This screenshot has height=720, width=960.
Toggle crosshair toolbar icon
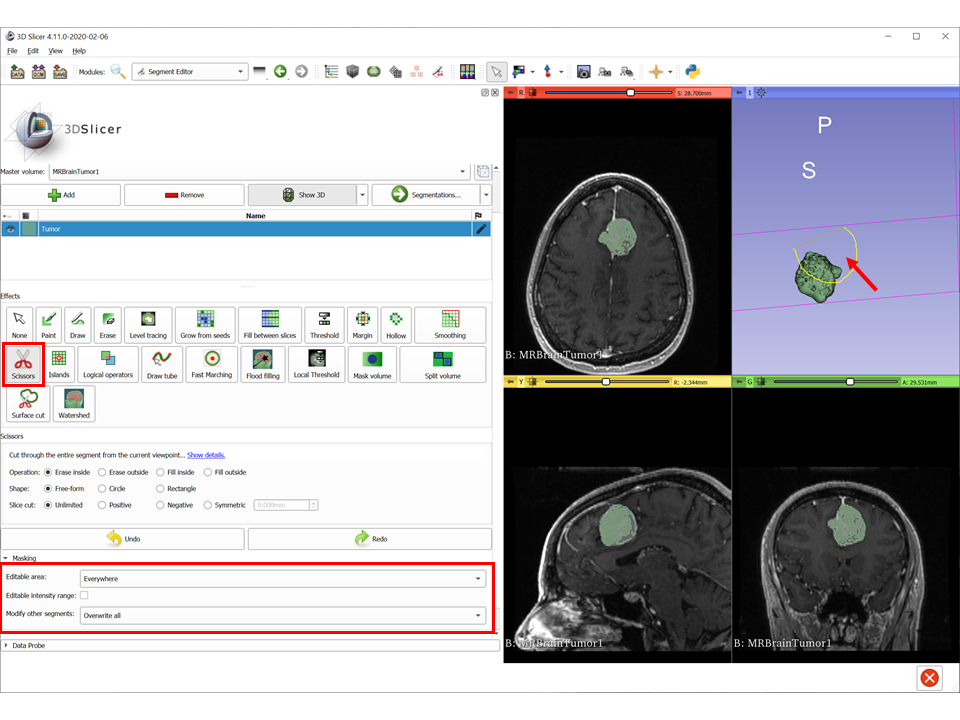pos(656,72)
